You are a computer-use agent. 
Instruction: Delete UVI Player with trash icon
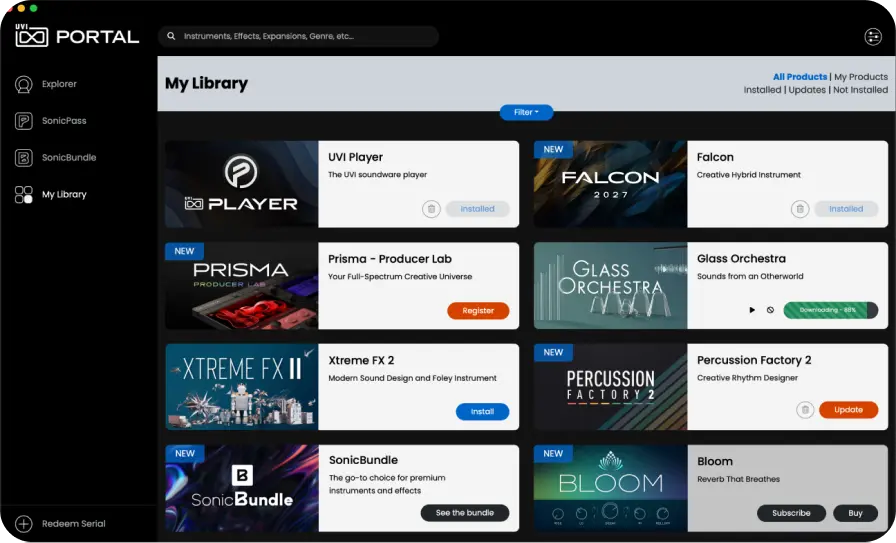(431, 209)
